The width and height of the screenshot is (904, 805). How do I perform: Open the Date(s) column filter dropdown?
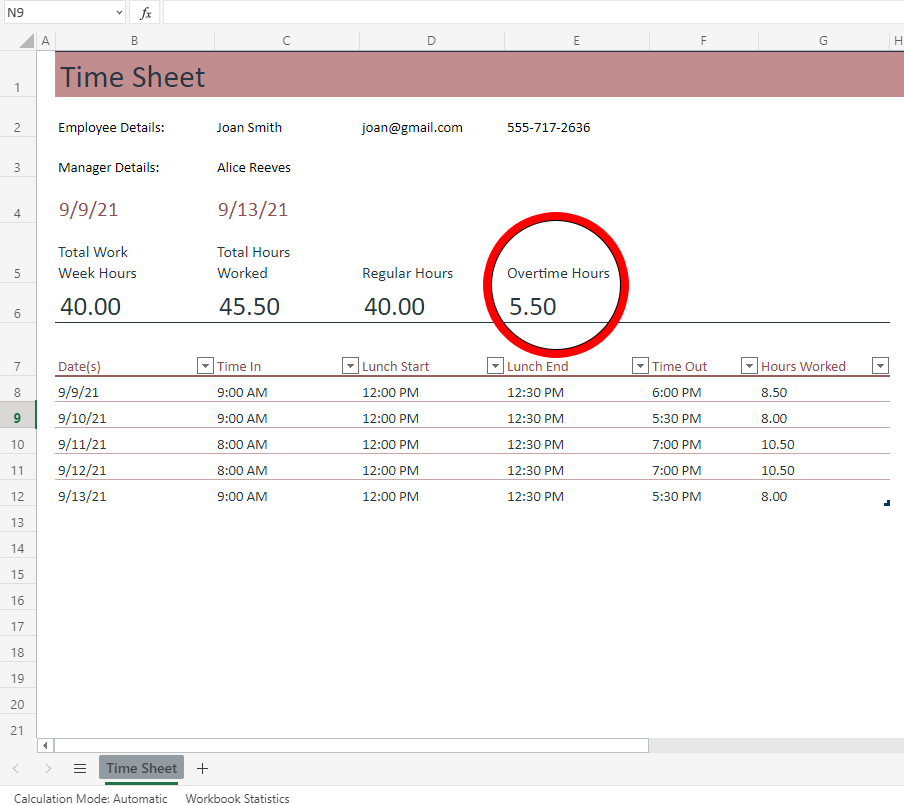205,366
